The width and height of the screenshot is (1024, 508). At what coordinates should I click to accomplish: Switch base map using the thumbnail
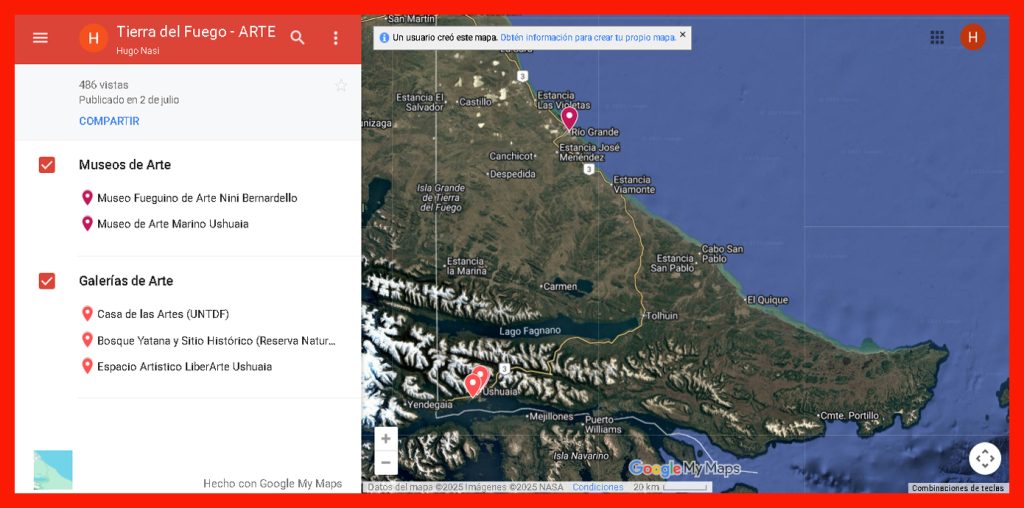(53, 470)
